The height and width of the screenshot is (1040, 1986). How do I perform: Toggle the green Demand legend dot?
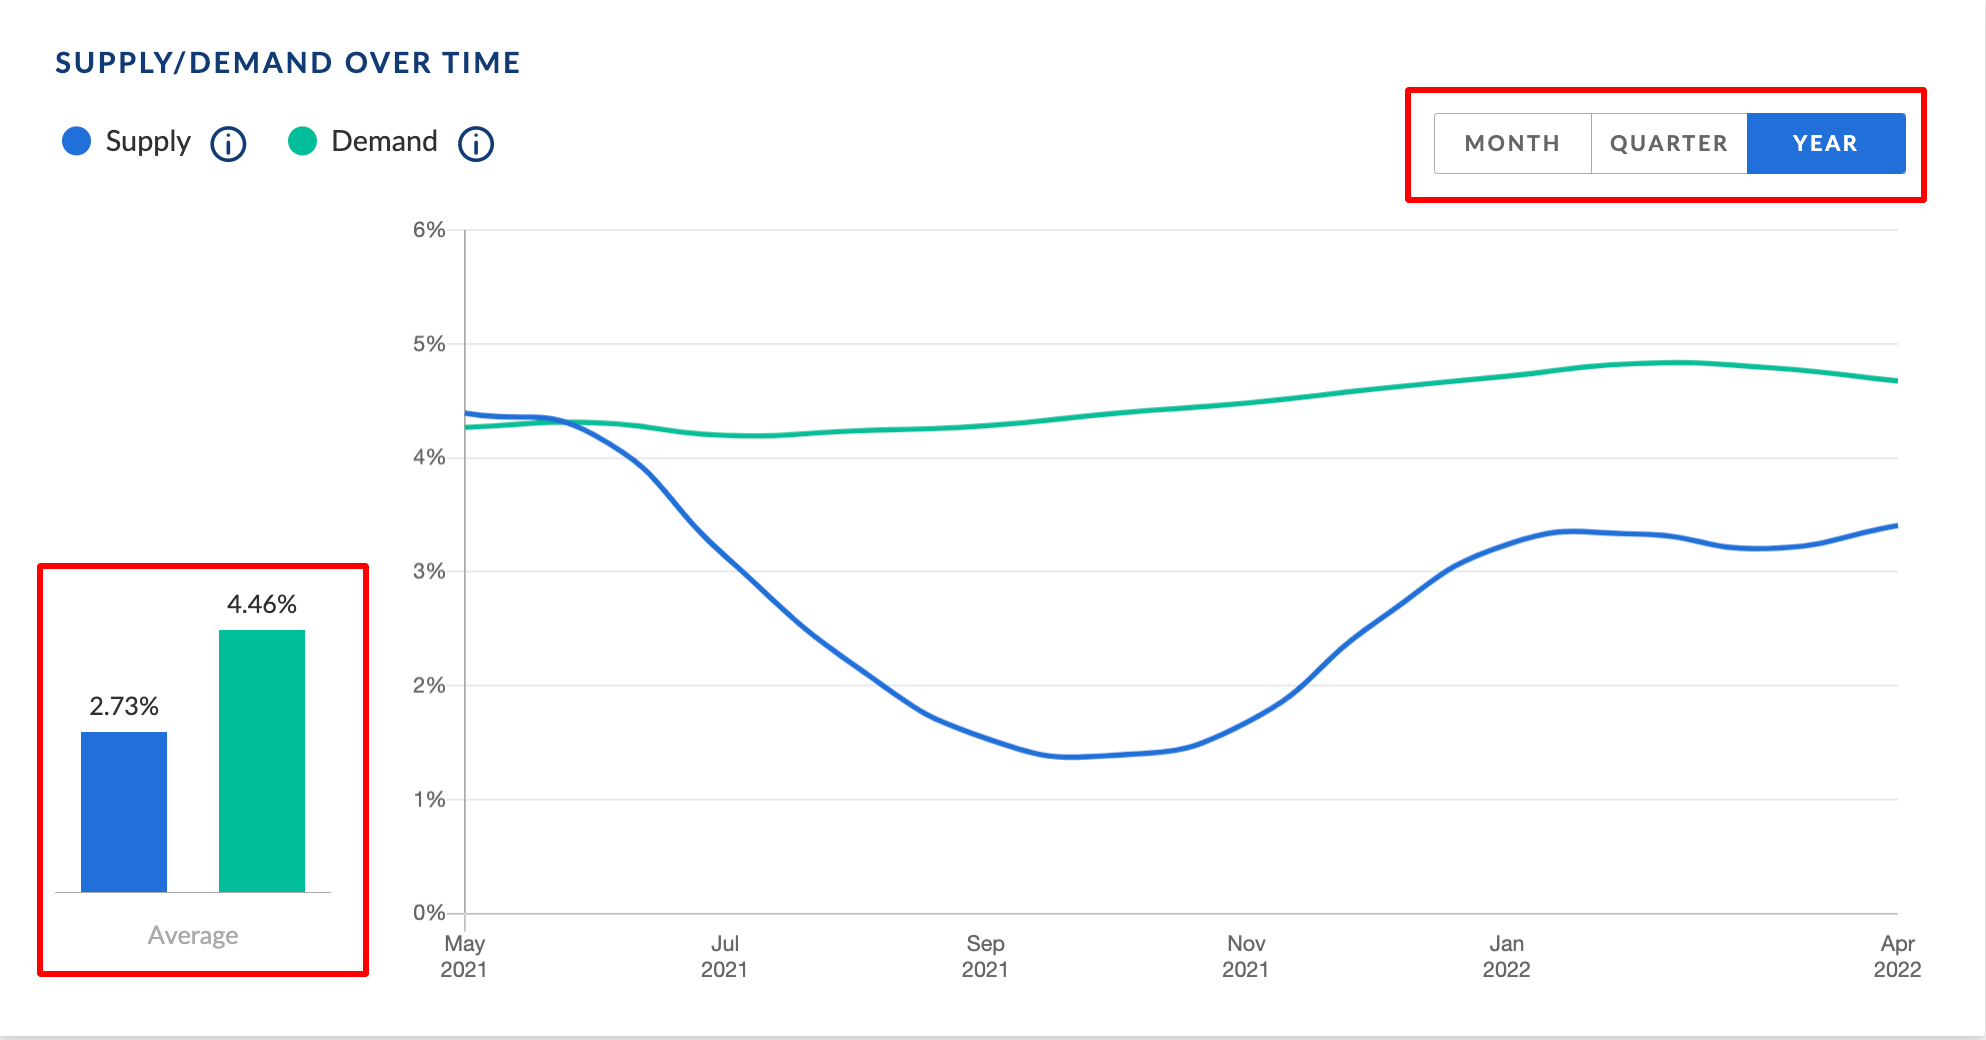point(302,141)
